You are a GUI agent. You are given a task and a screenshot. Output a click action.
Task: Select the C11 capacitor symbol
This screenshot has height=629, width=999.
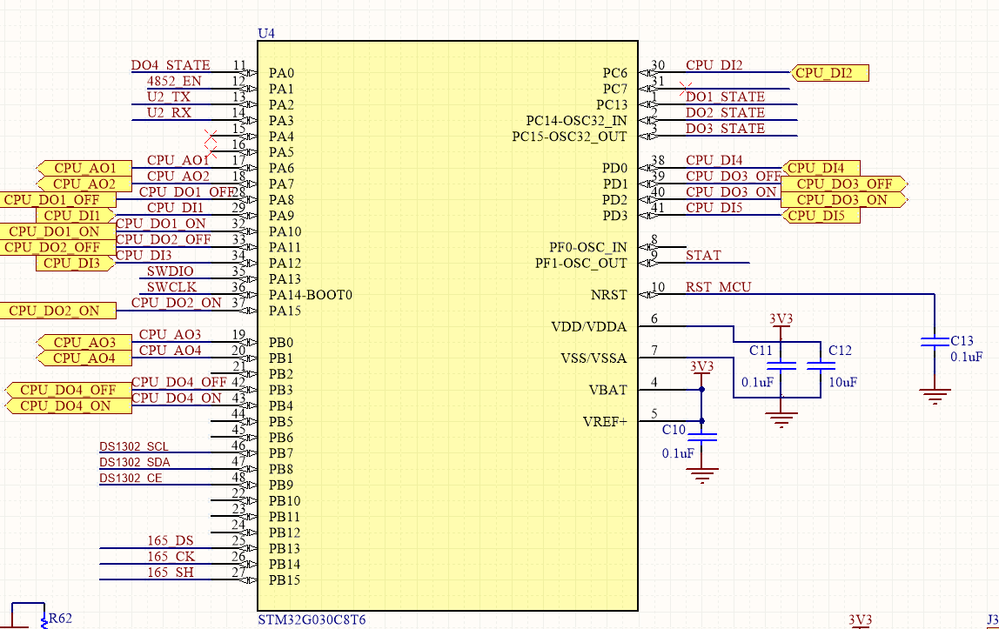(x=781, y=366)
